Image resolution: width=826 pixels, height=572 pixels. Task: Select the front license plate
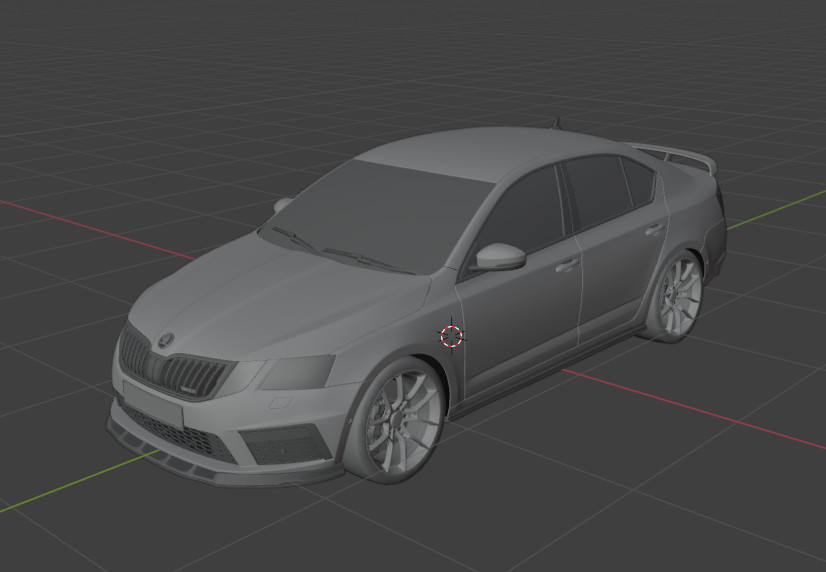153,403
